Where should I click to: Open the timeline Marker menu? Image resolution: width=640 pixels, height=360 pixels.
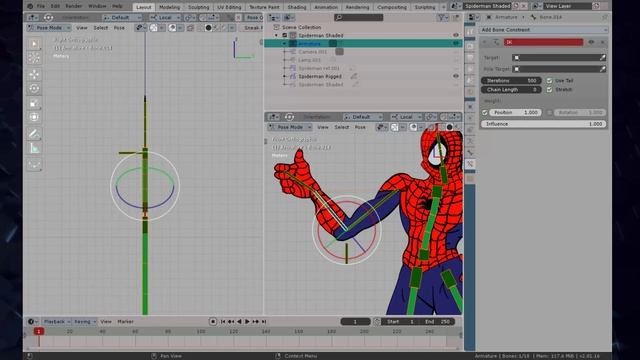[x=126, y=322]
